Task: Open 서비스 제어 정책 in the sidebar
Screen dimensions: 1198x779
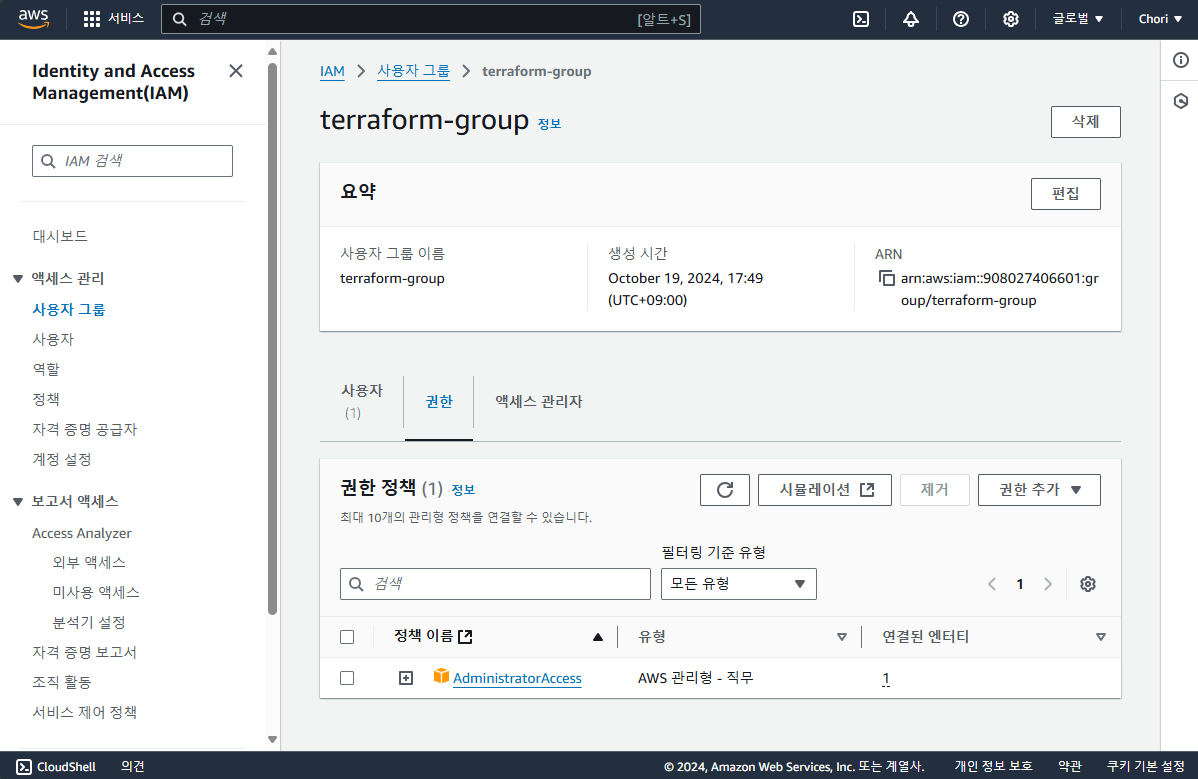Action: [85, 713]
